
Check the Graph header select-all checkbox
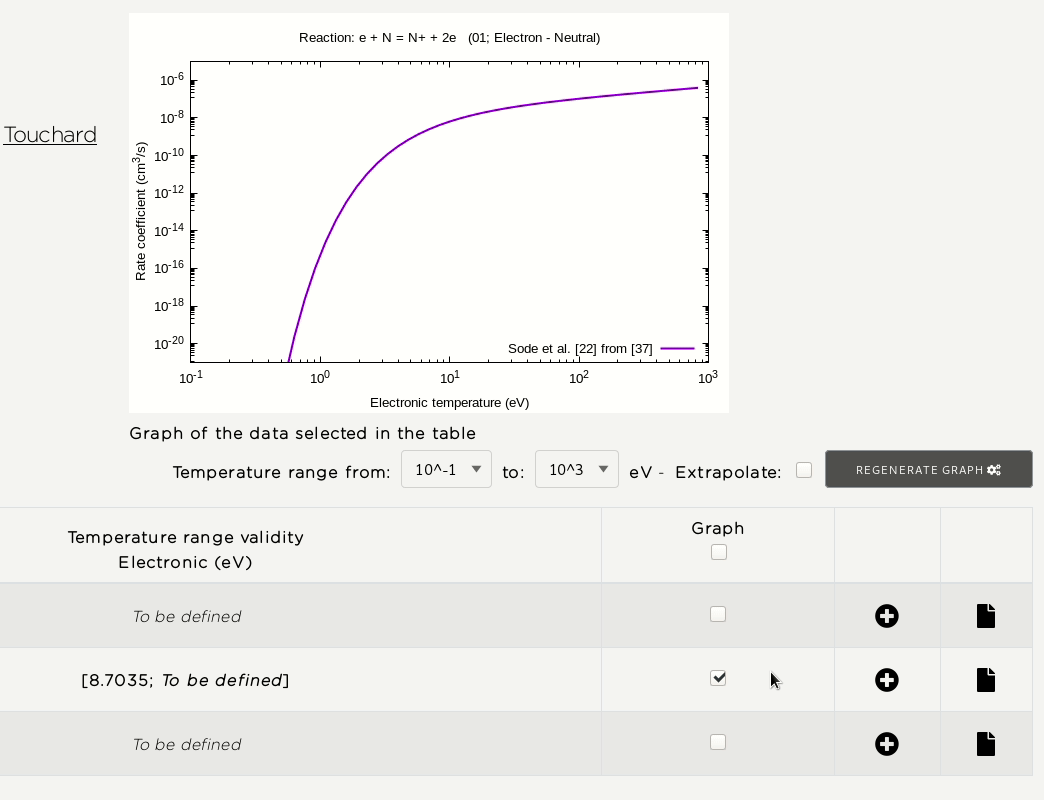tap(718, 552)
